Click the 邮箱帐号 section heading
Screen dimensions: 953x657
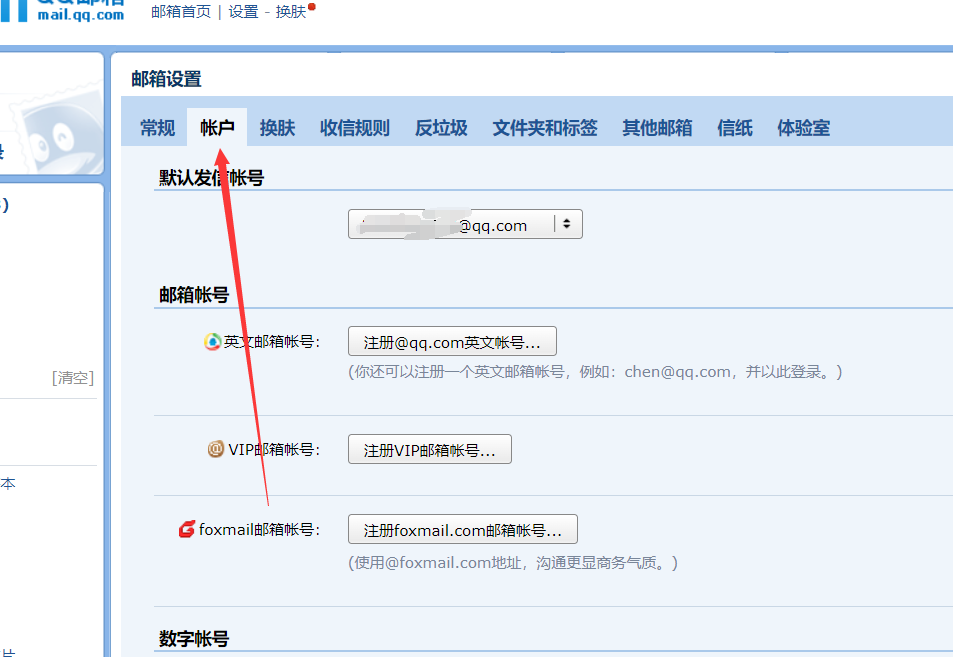point(194,295)
